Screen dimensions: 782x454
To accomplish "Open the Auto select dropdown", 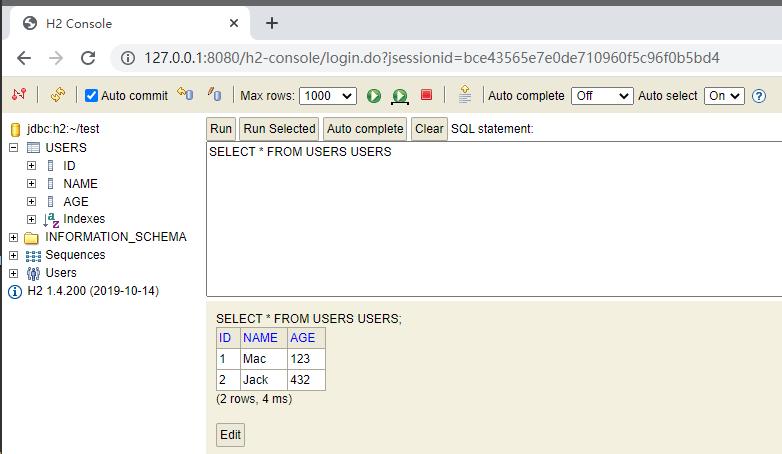I will point(724,96).
